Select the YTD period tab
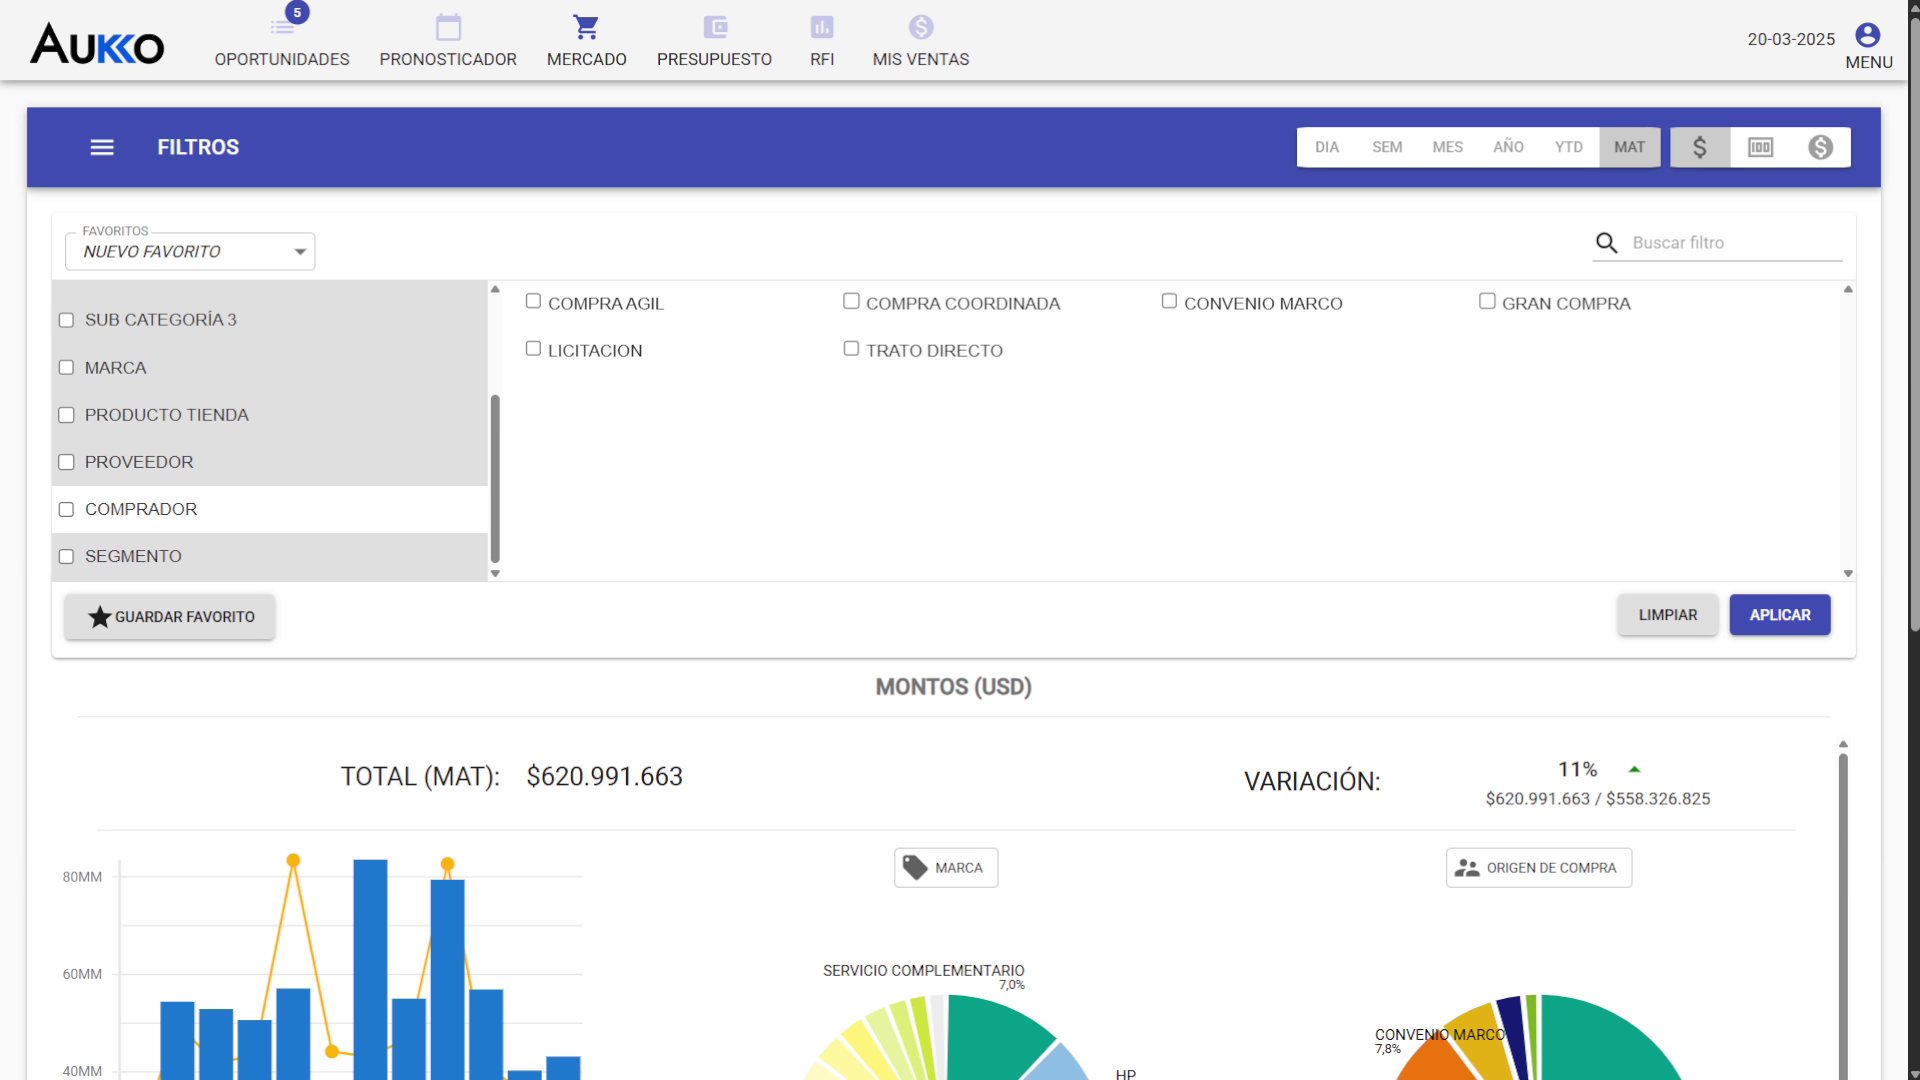The width and height of the screenshot is (1920, 1080). pos(1568,147)
